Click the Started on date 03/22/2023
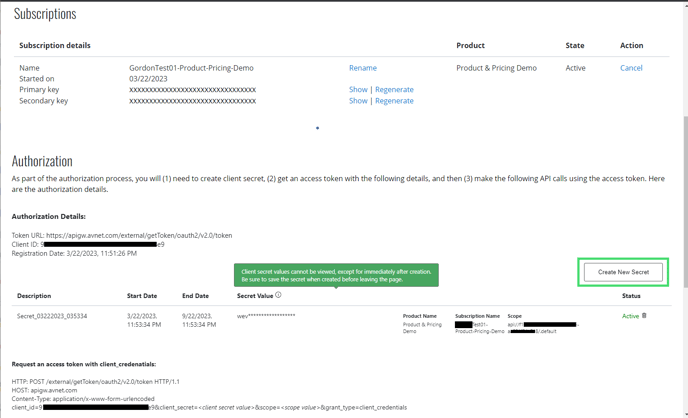The width and height of the screenshot is (688, 418). point(148,79)
